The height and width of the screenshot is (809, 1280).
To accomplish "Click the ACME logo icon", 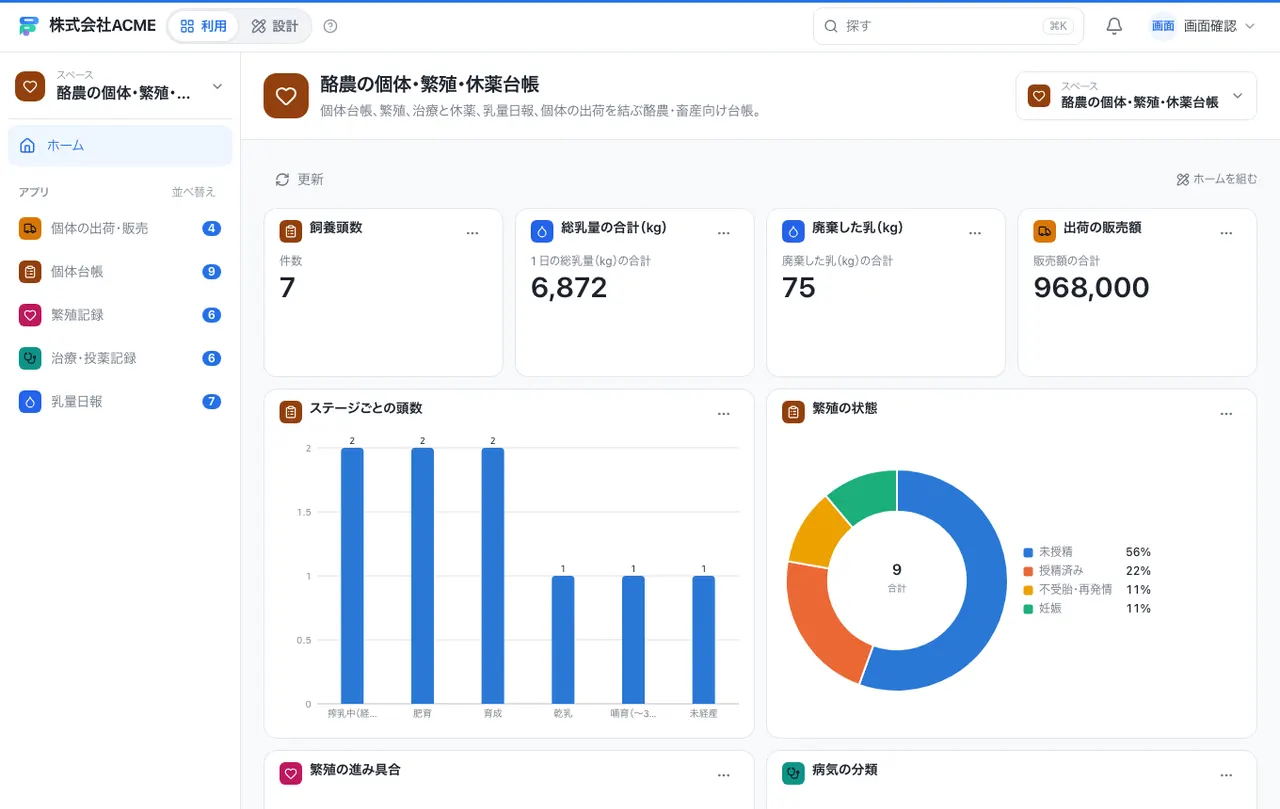I will pos(28,26).
